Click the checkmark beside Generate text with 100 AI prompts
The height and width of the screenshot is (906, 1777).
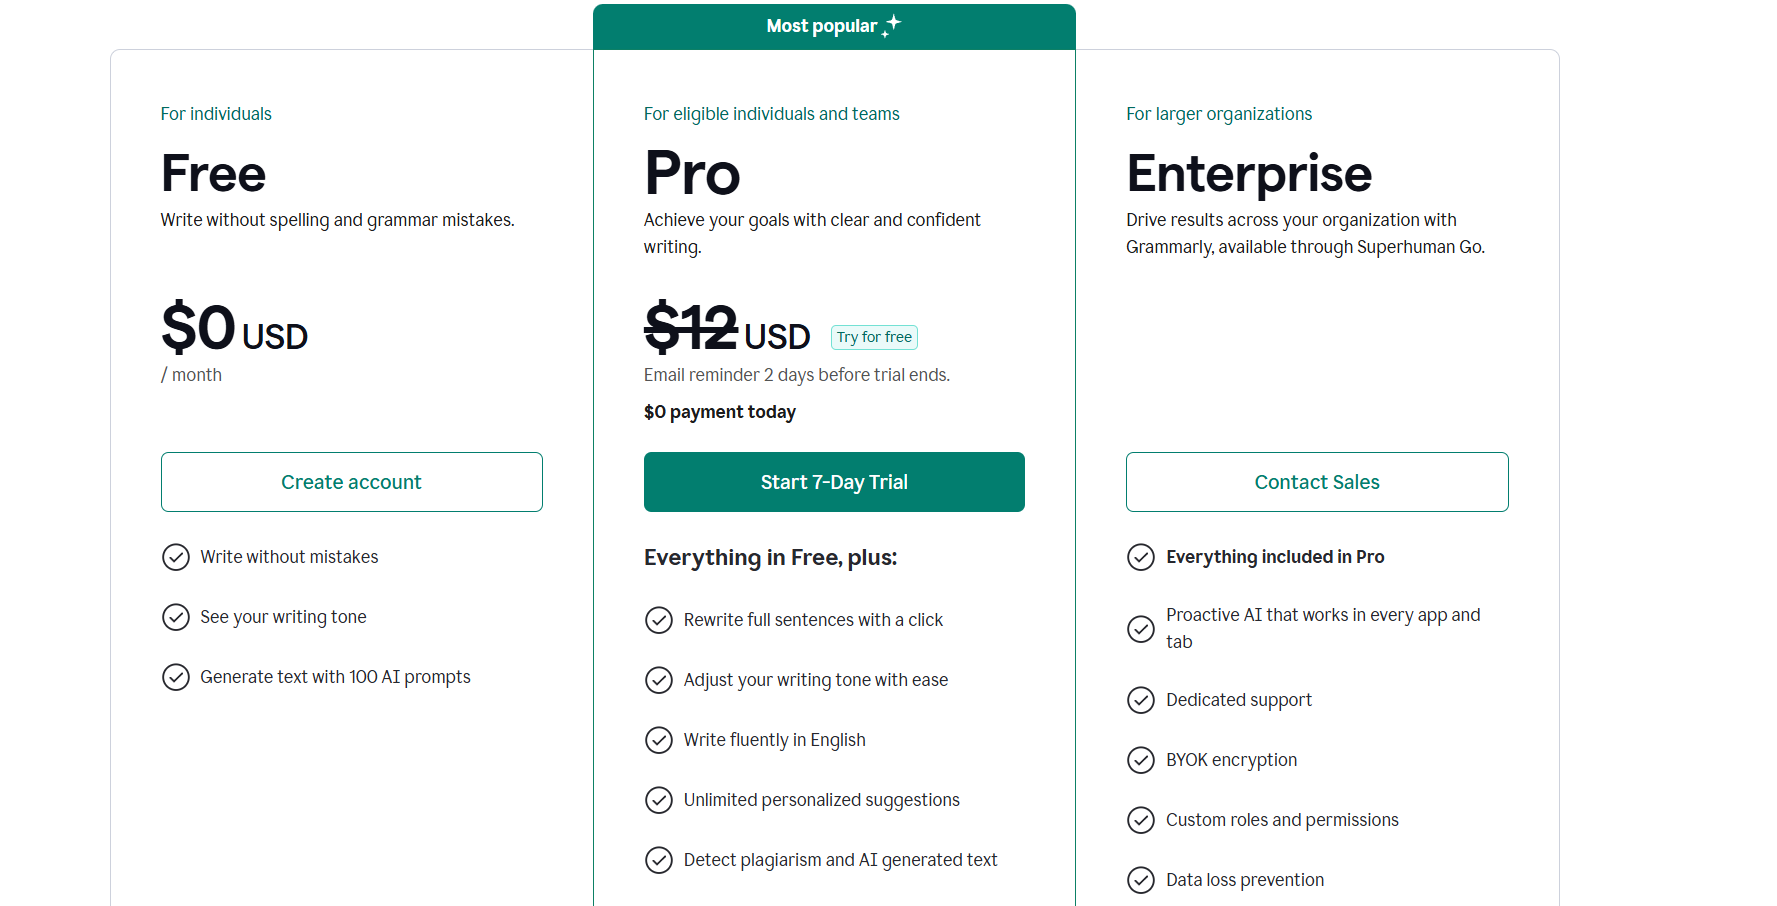pos(176,677)
